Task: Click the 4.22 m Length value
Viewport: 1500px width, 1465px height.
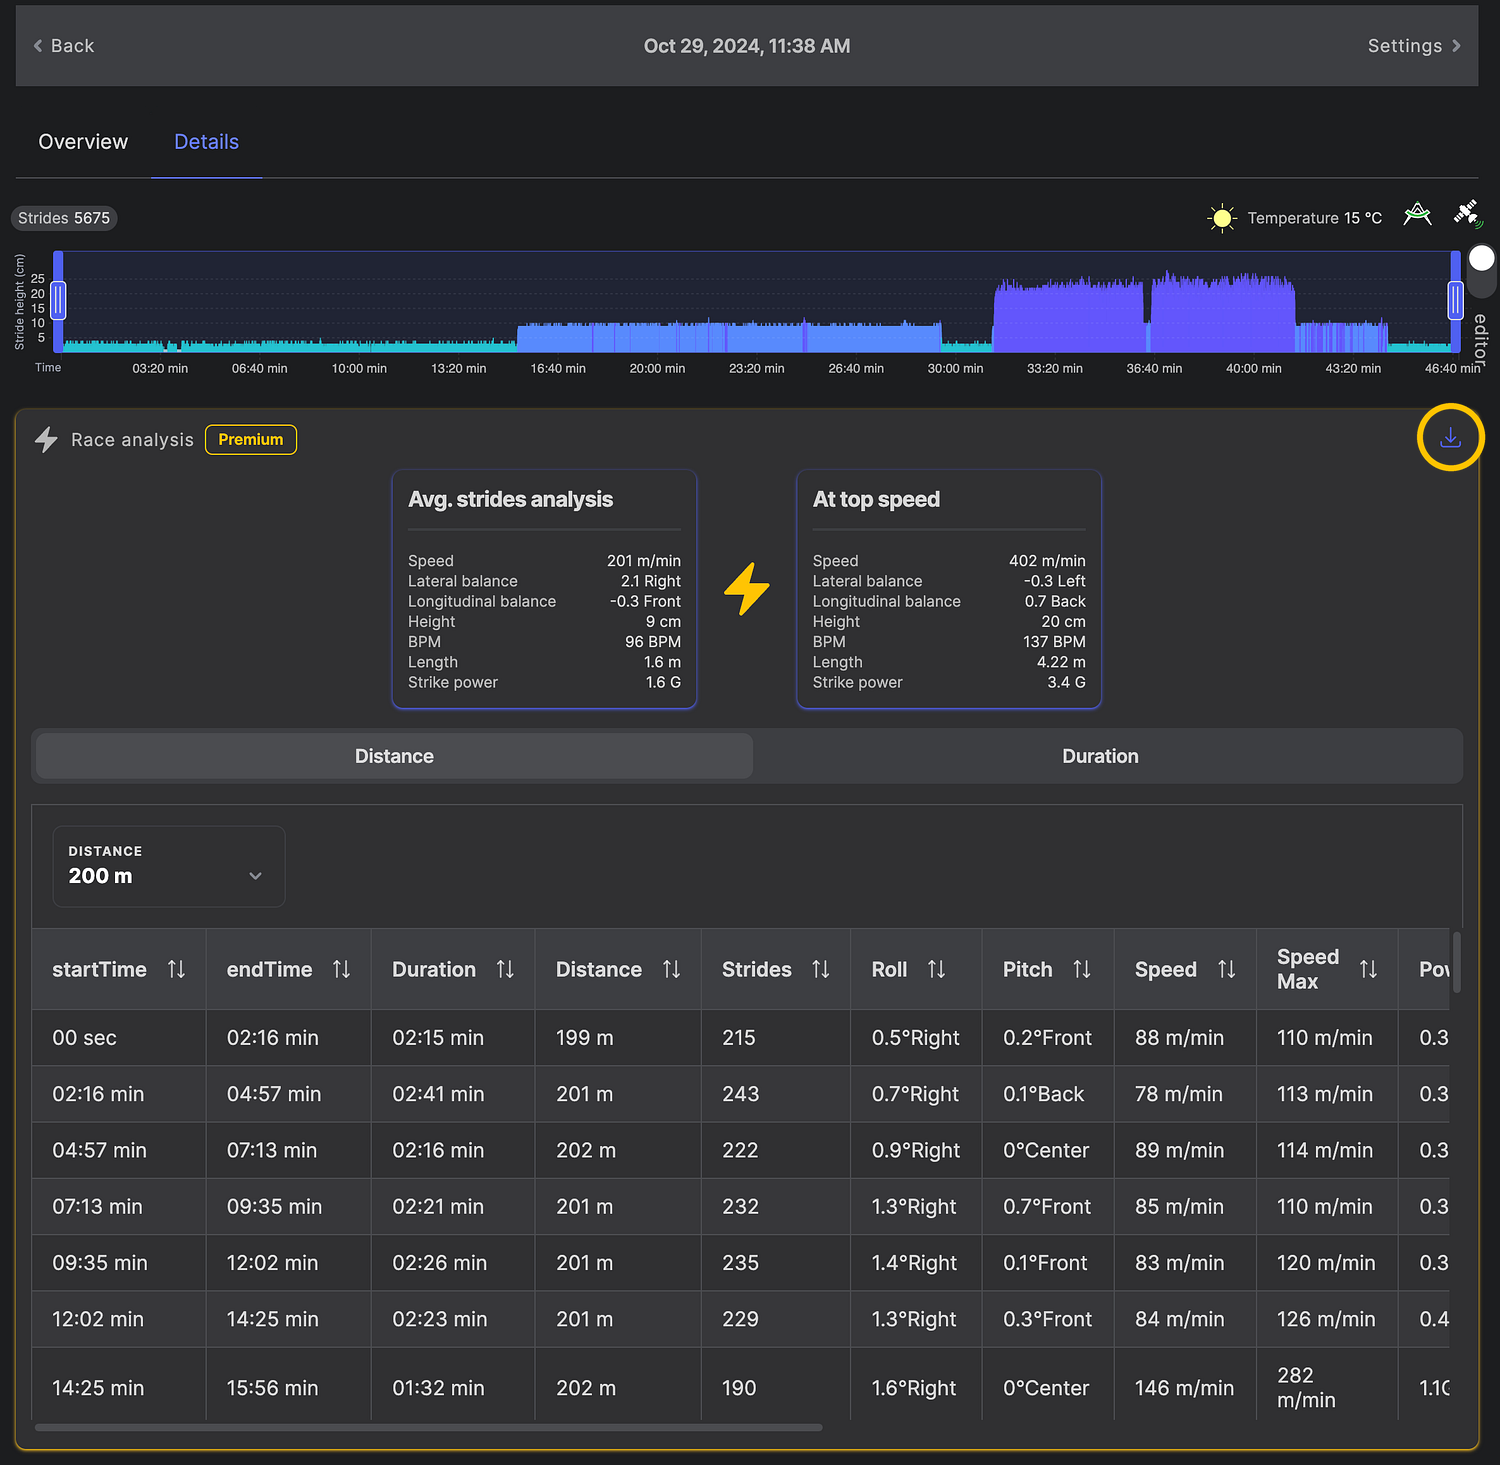Action: pos(1061,662)
